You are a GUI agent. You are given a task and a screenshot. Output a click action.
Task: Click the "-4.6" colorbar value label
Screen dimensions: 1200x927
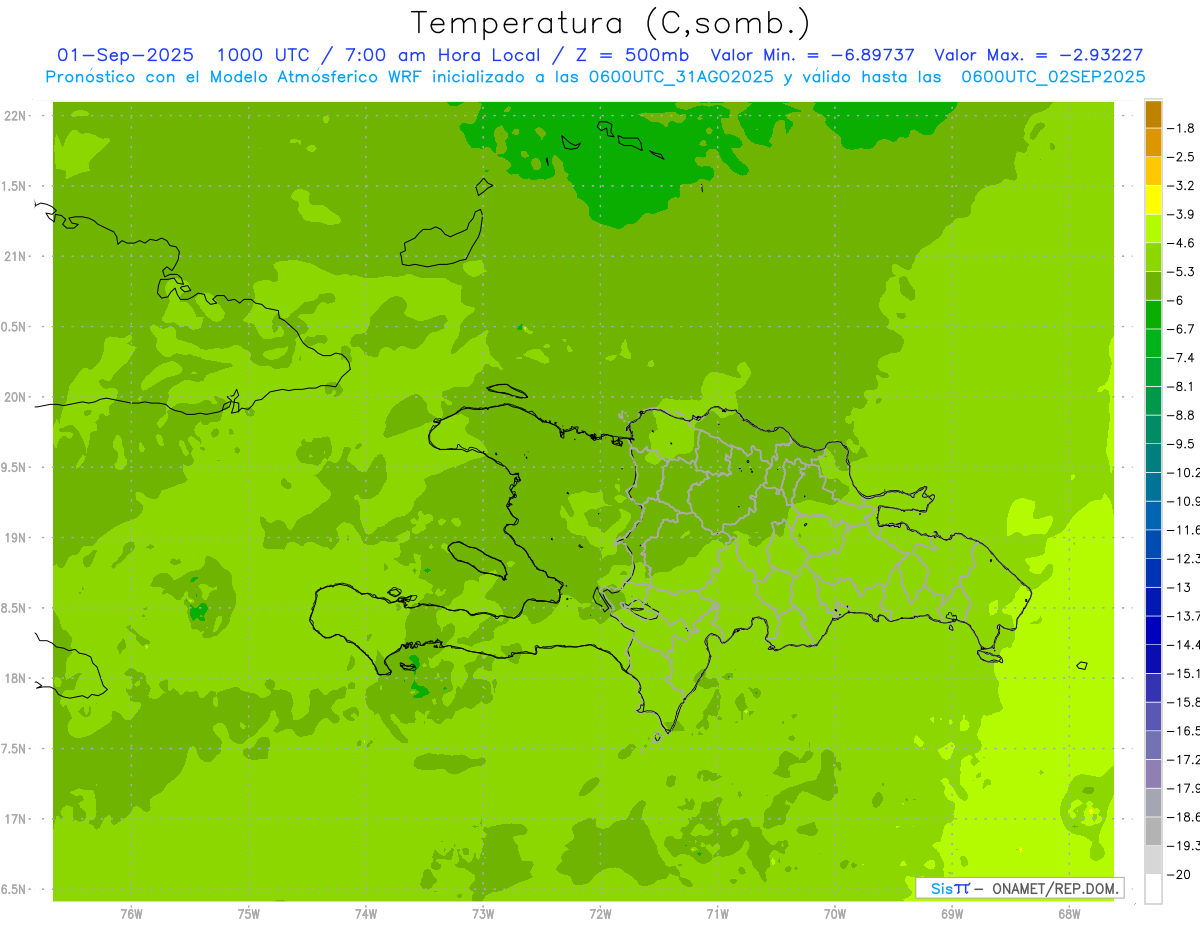[x=1180, y=243]
